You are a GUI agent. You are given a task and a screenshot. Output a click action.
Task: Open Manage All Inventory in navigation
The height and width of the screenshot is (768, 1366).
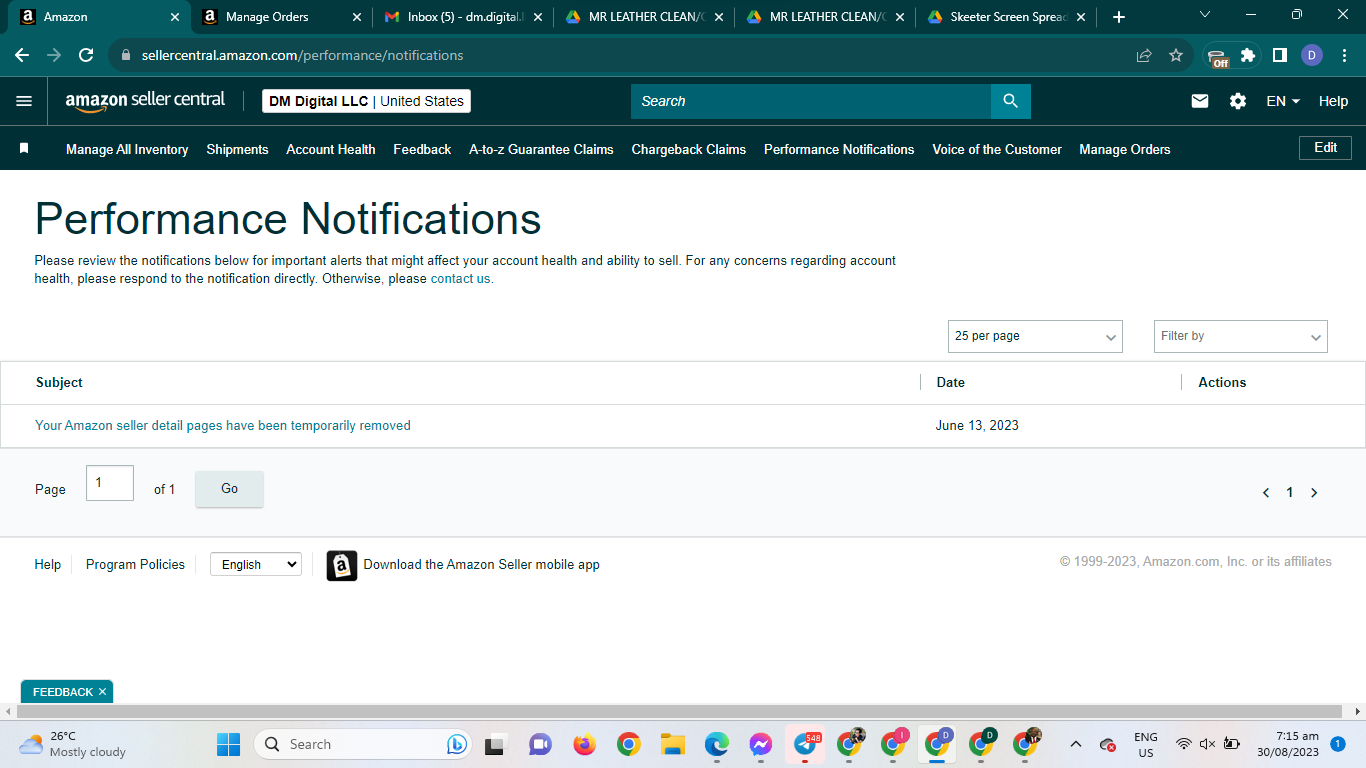(x=127, y=149)
